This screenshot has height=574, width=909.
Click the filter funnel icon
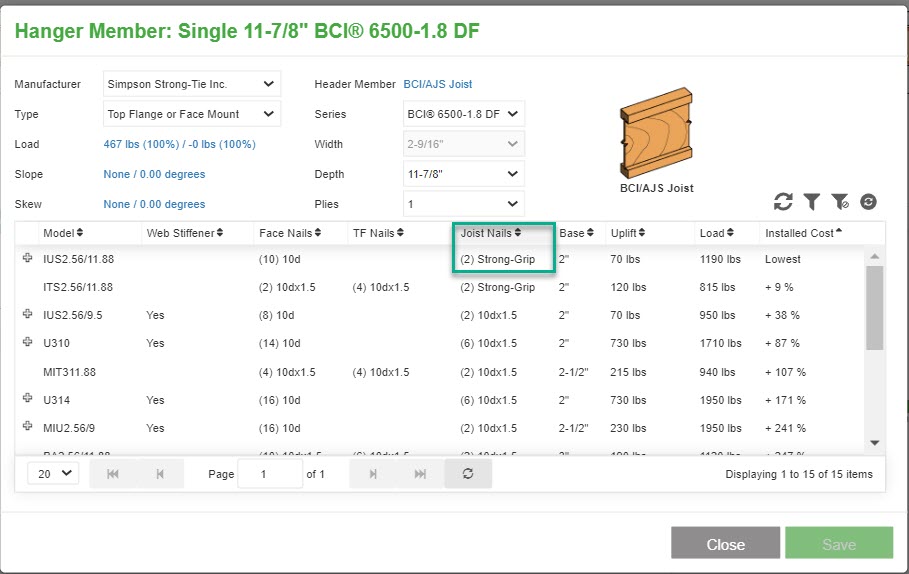(x=812, y=202)
